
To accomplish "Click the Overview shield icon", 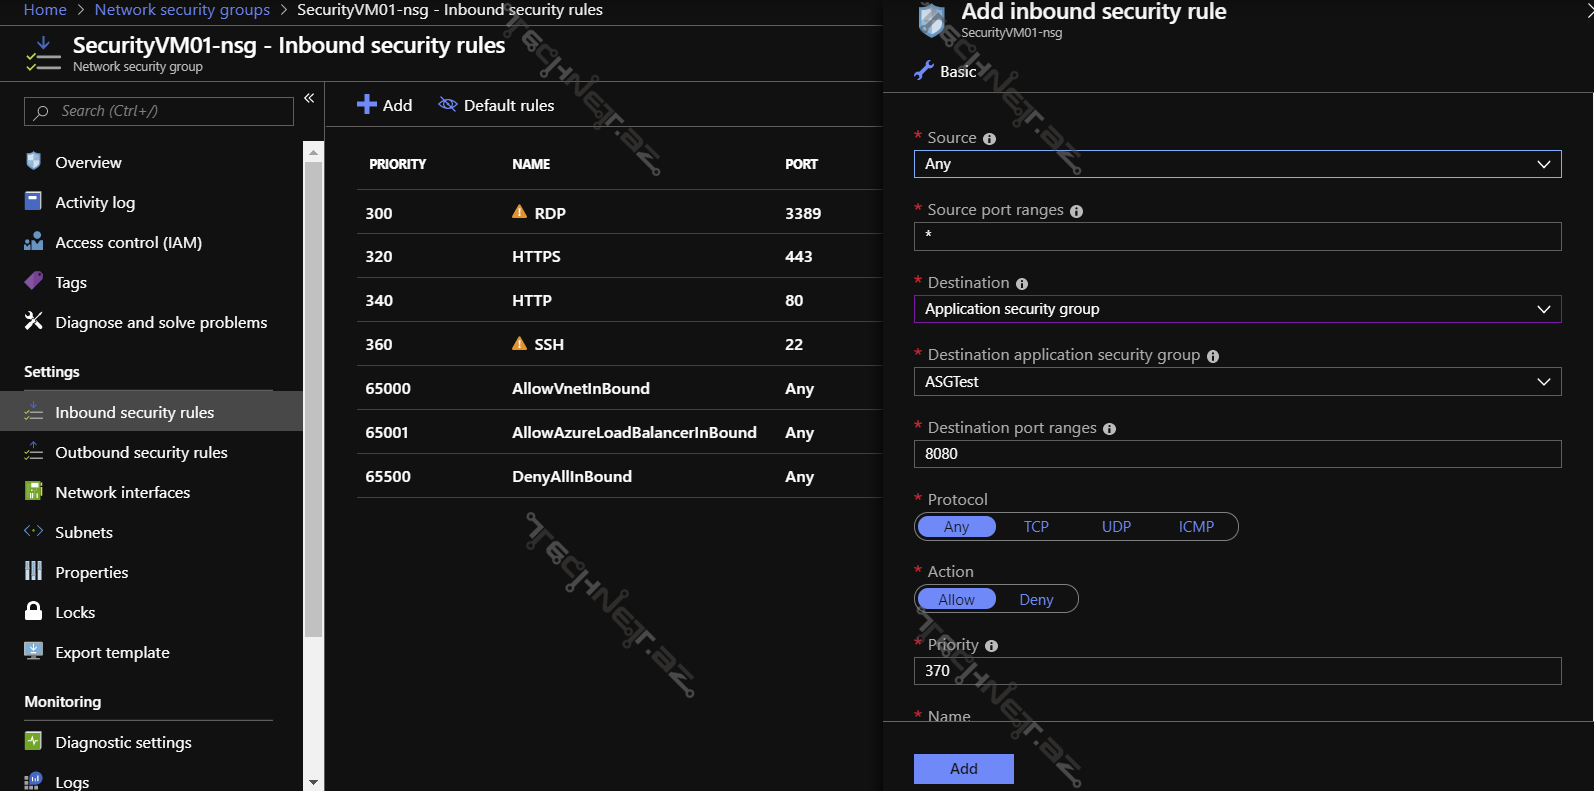I will click(x=33, y=161).
